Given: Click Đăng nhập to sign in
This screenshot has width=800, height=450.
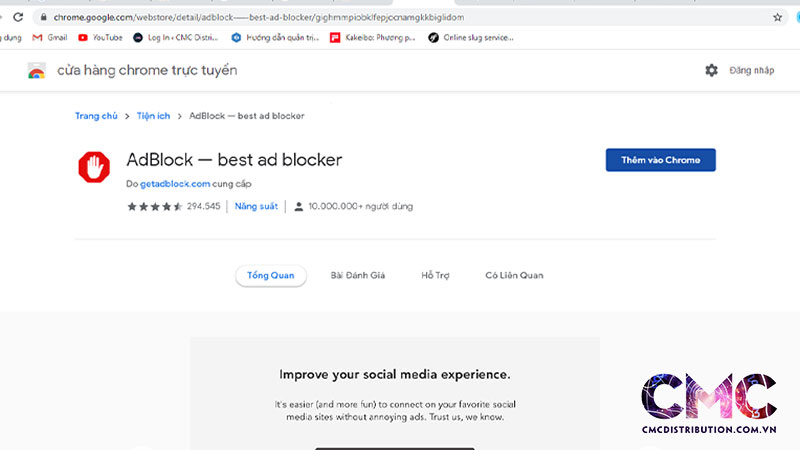Looking at the screenshot, I should click(x=752, y=70).
